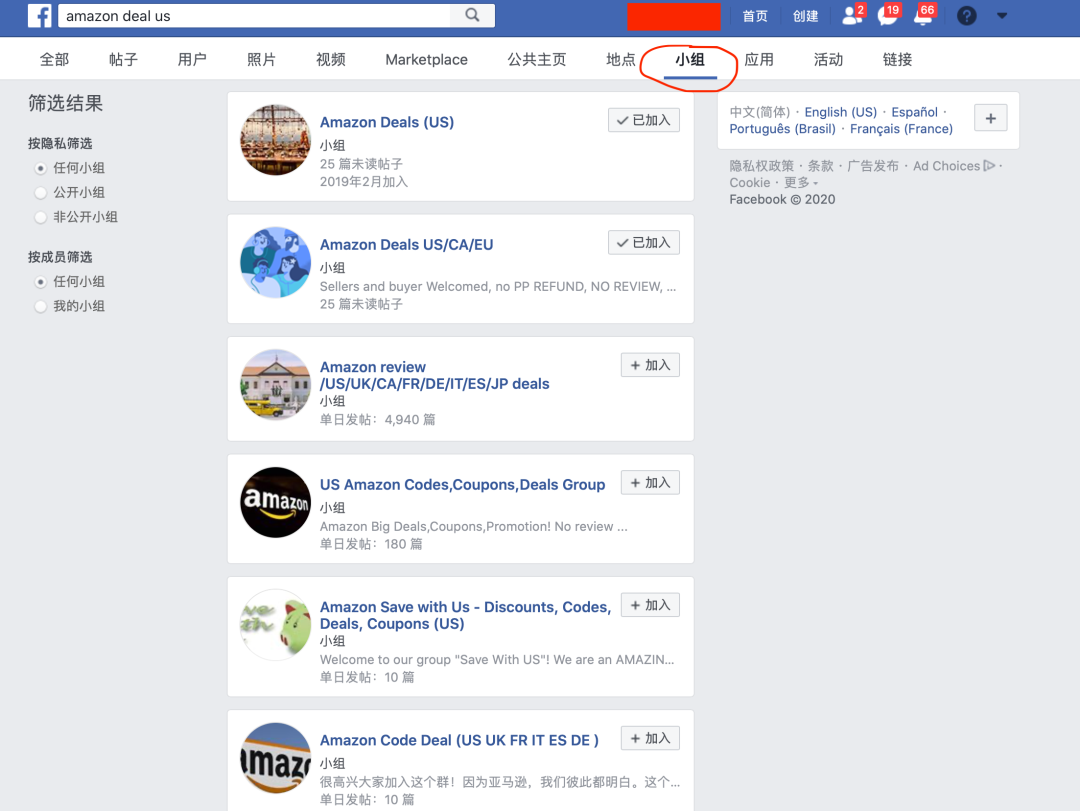
Task: Click the text 单日发帖: 180 篇
Action: [x=371, y=544]
